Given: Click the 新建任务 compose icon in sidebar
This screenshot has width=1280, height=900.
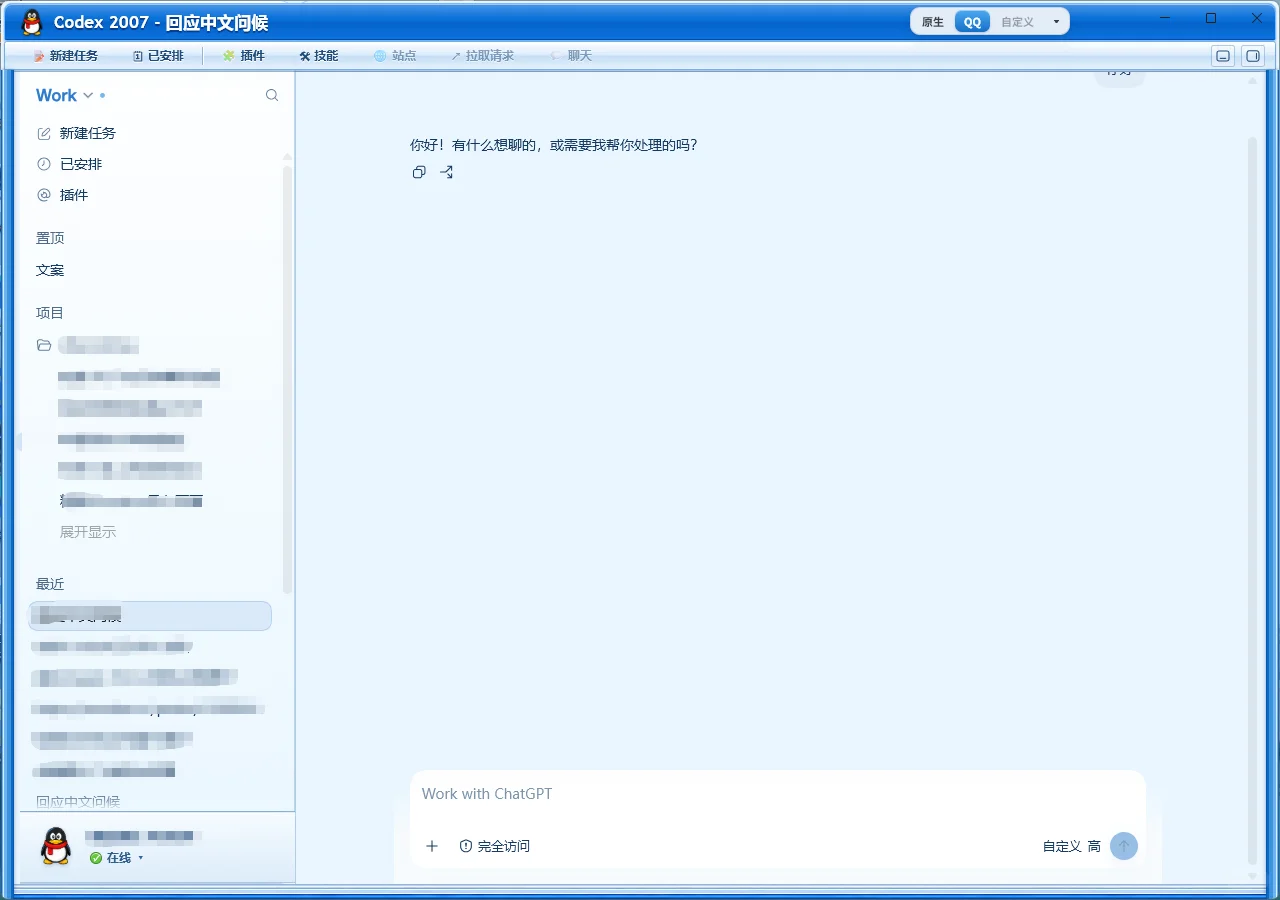Looking at the screenshot, I should click(44, 133).
